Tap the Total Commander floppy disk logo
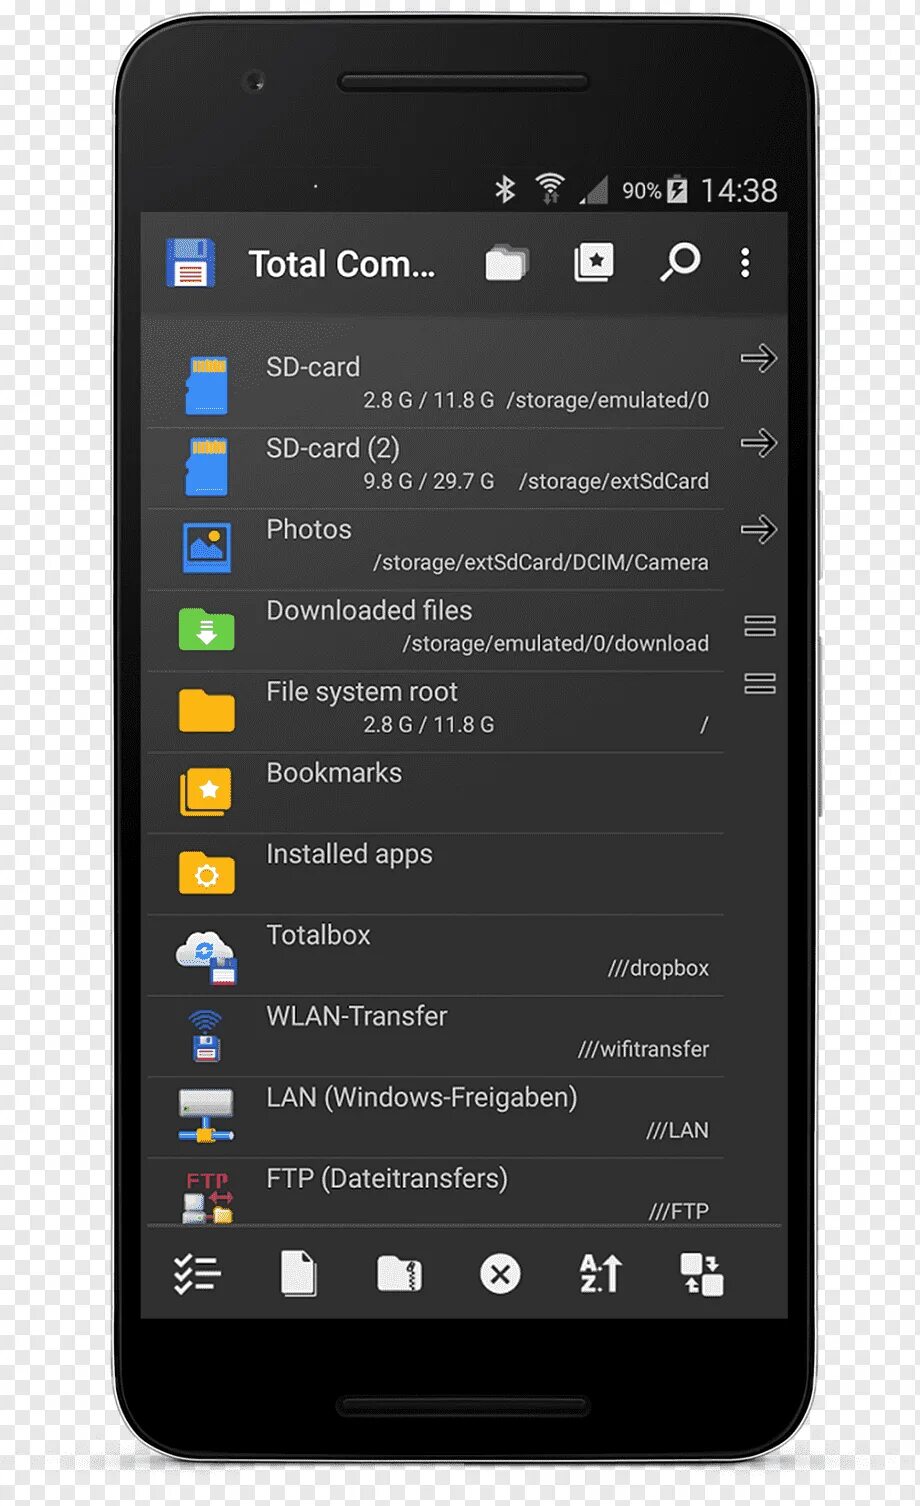 coord(190,264)
